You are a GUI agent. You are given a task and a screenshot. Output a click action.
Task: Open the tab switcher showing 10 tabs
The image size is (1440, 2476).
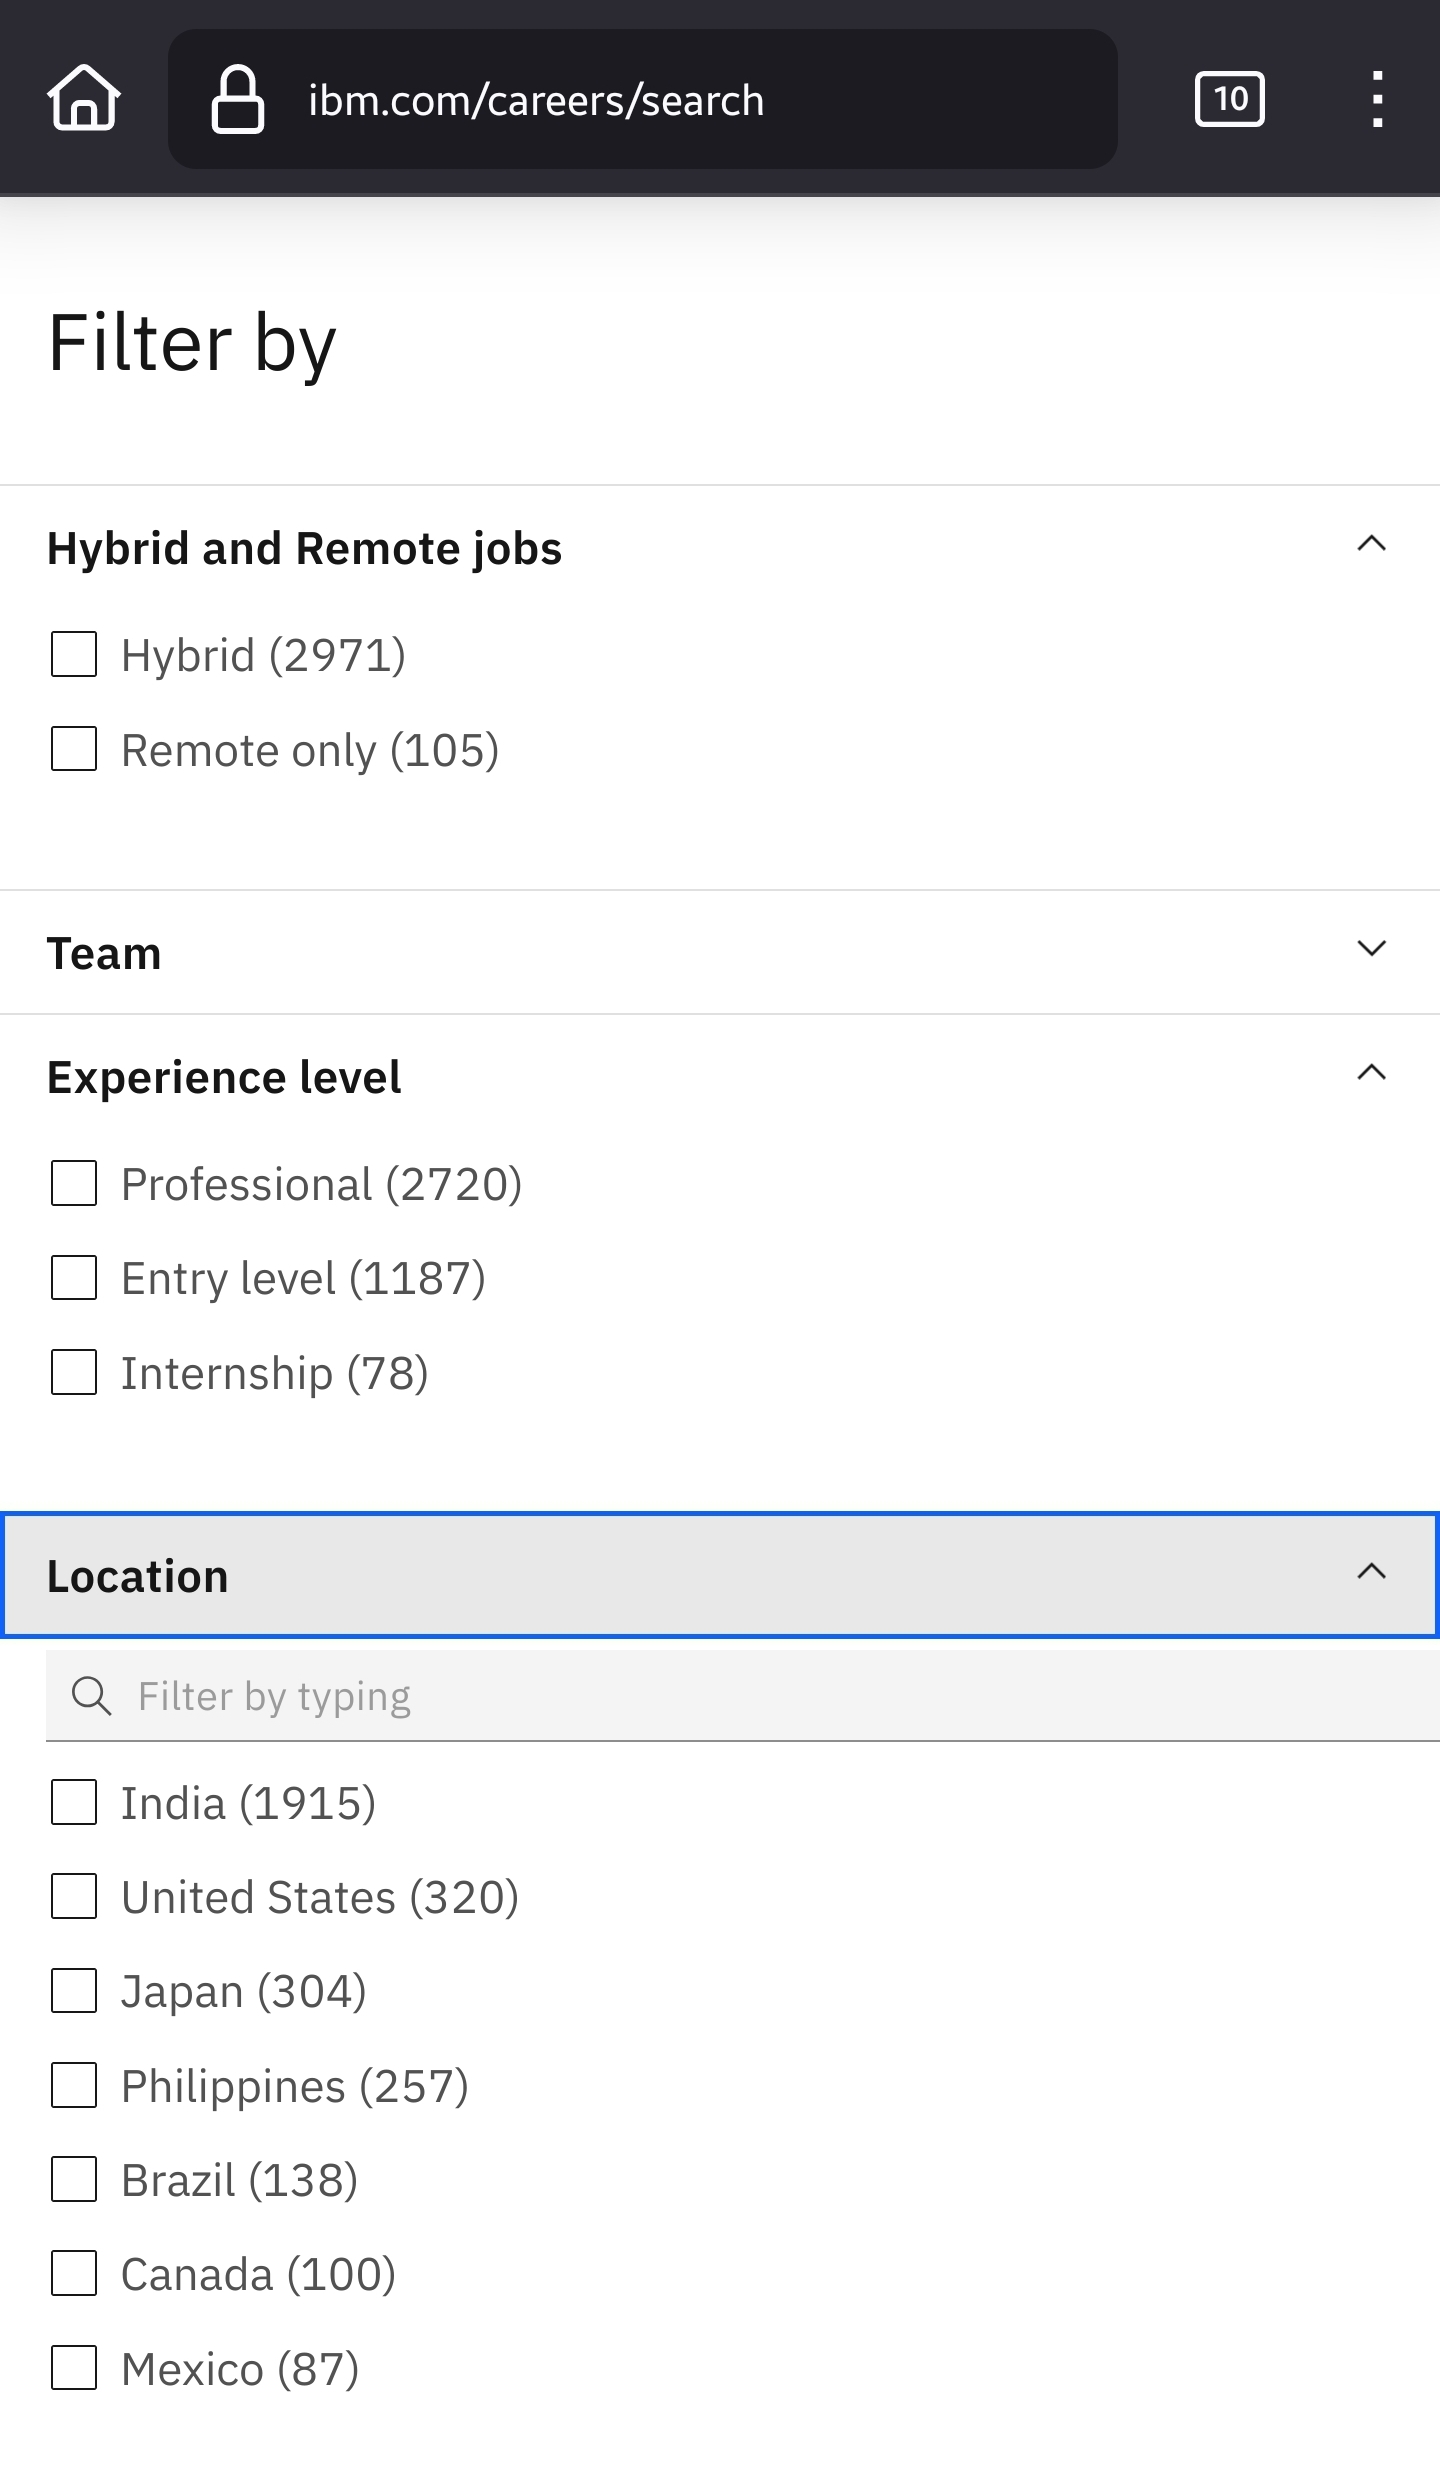point(1230,99)
